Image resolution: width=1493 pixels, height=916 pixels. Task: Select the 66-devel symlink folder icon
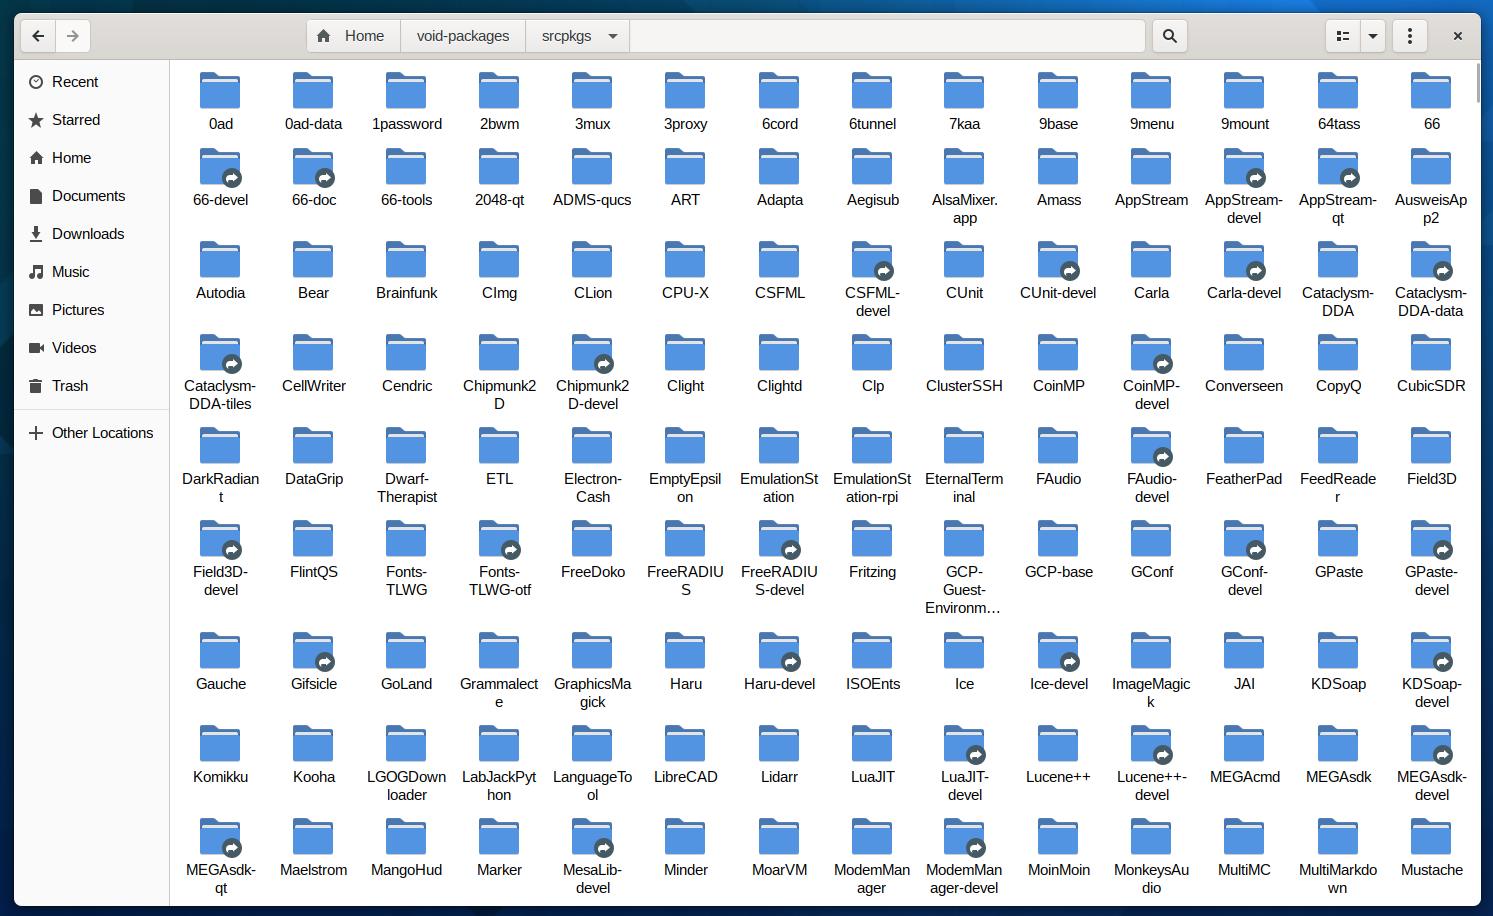pos(220,166)
